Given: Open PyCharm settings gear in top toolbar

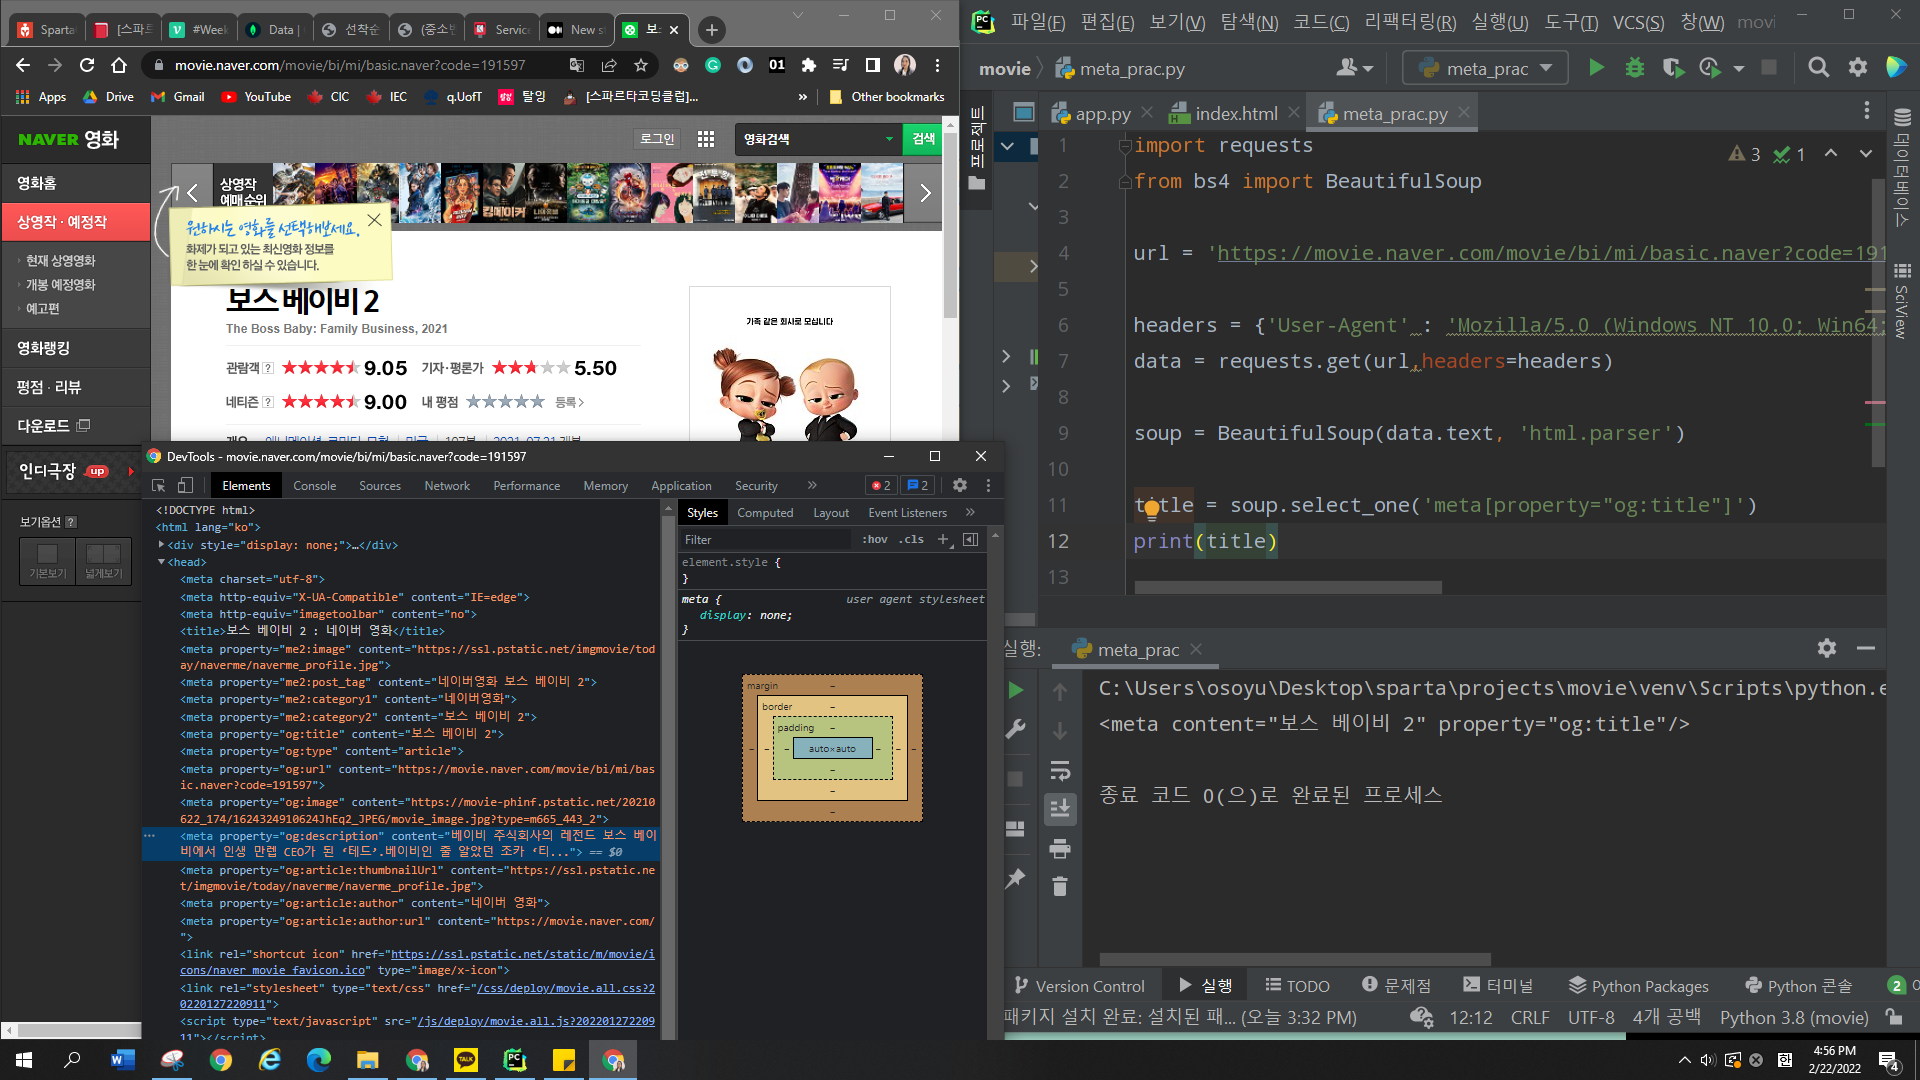Looking at the screenshot, I should pos(1857,68).
